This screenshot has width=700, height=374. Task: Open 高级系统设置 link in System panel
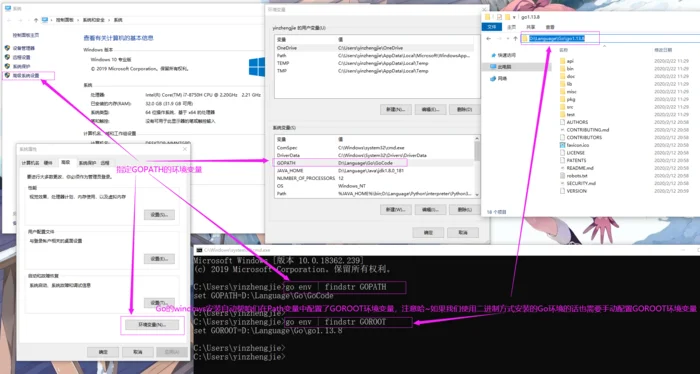[x=26, y=75]
